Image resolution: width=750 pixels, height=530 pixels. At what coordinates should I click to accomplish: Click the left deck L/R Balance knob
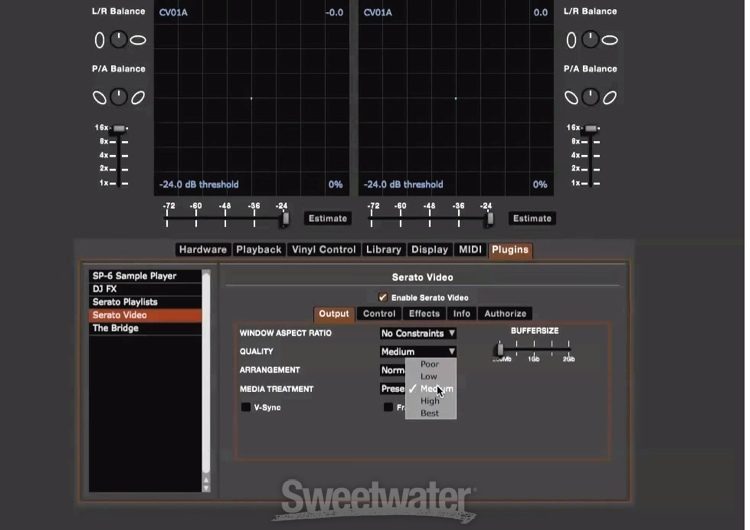(118, 40)
